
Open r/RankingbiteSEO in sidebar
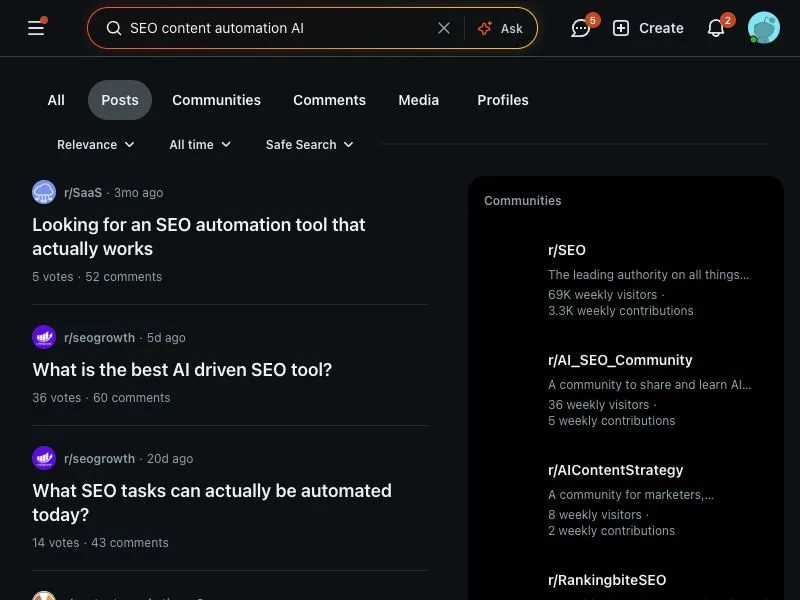pos(607,580)
